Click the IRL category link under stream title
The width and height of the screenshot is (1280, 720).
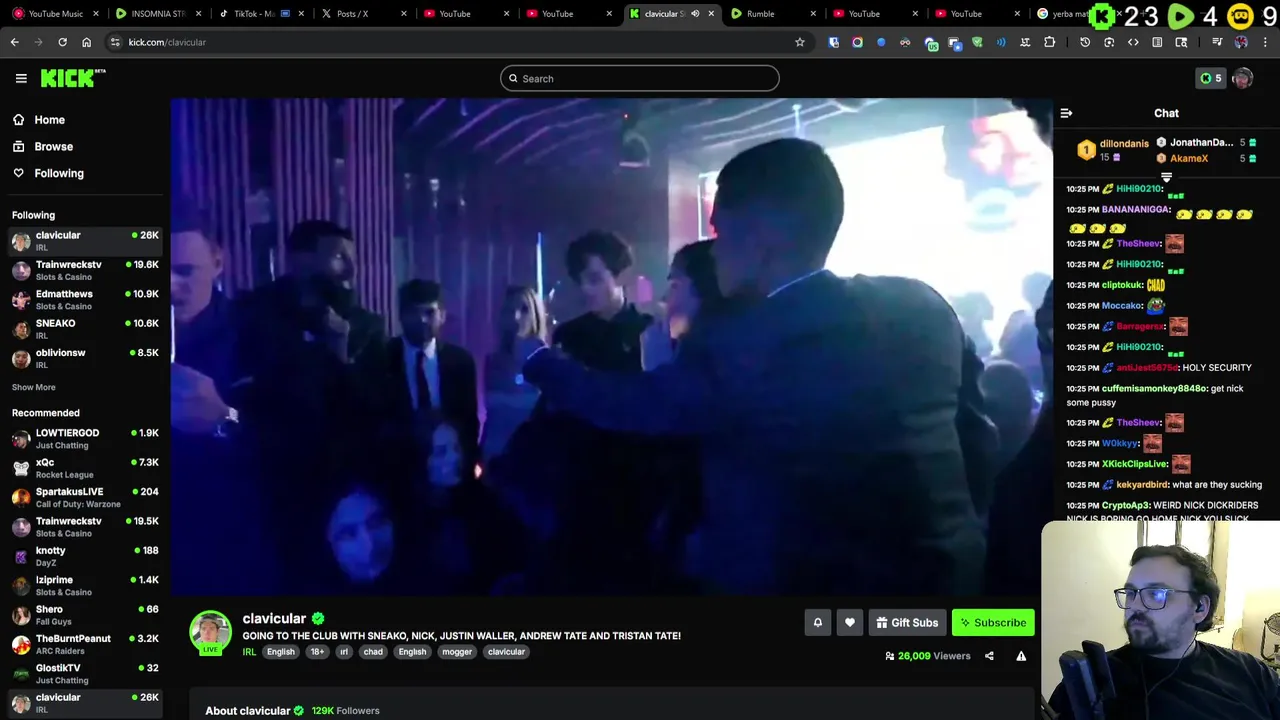[x=249, y=652]
